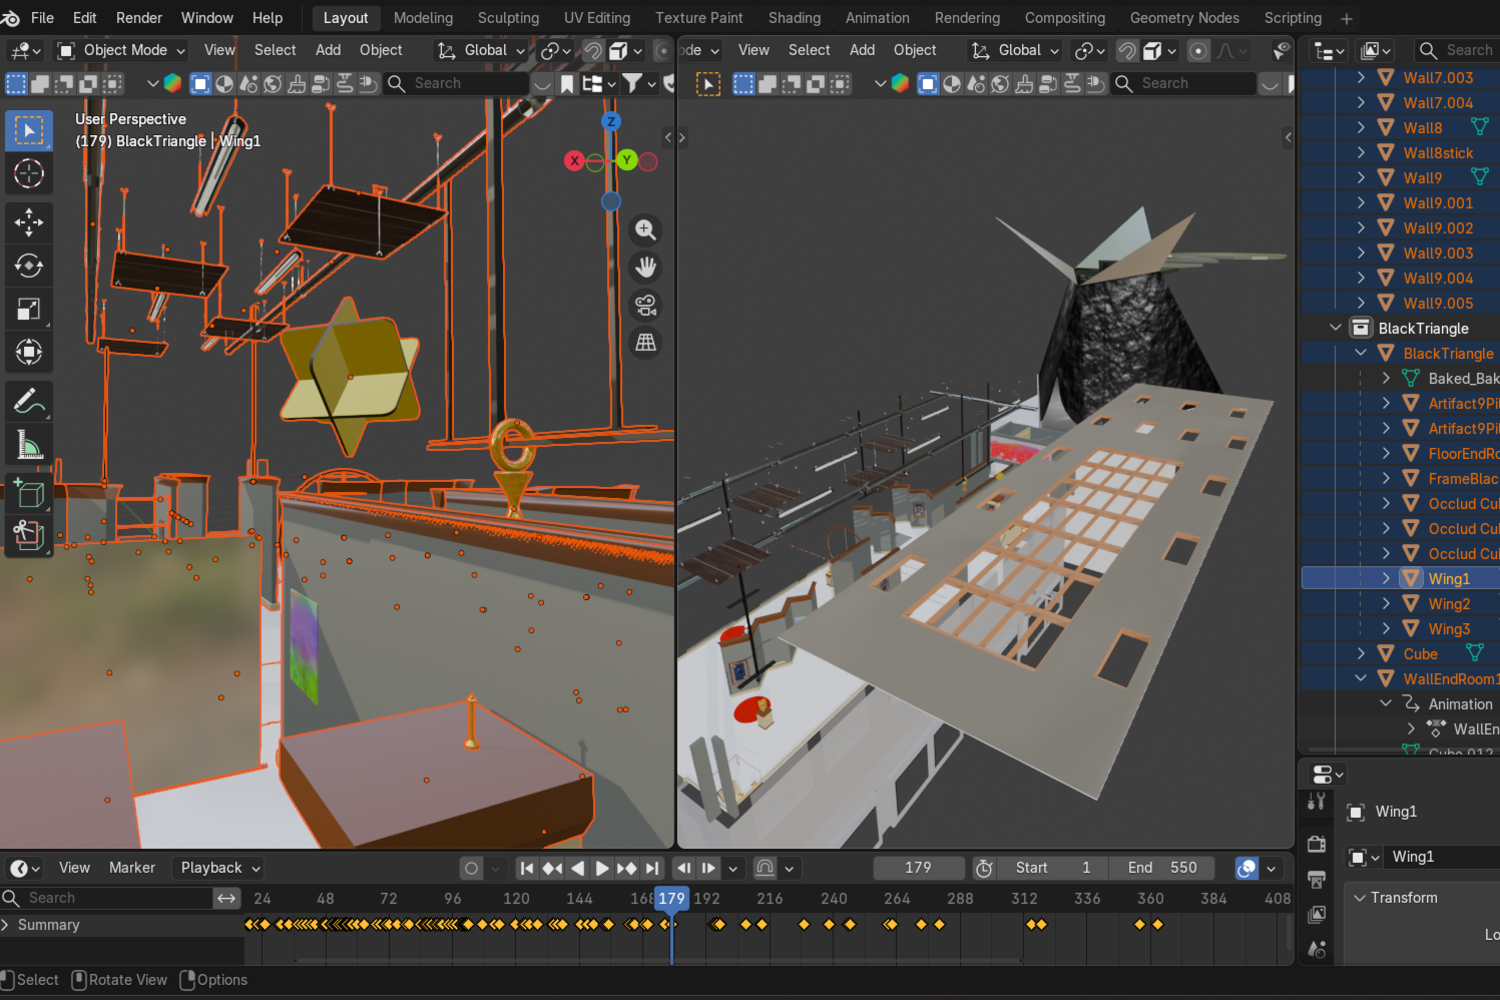This screenshot has width=1500, height=1000.
Task: Toggle proportional editing in the right viewport
Action: [x=1199, y=51]
